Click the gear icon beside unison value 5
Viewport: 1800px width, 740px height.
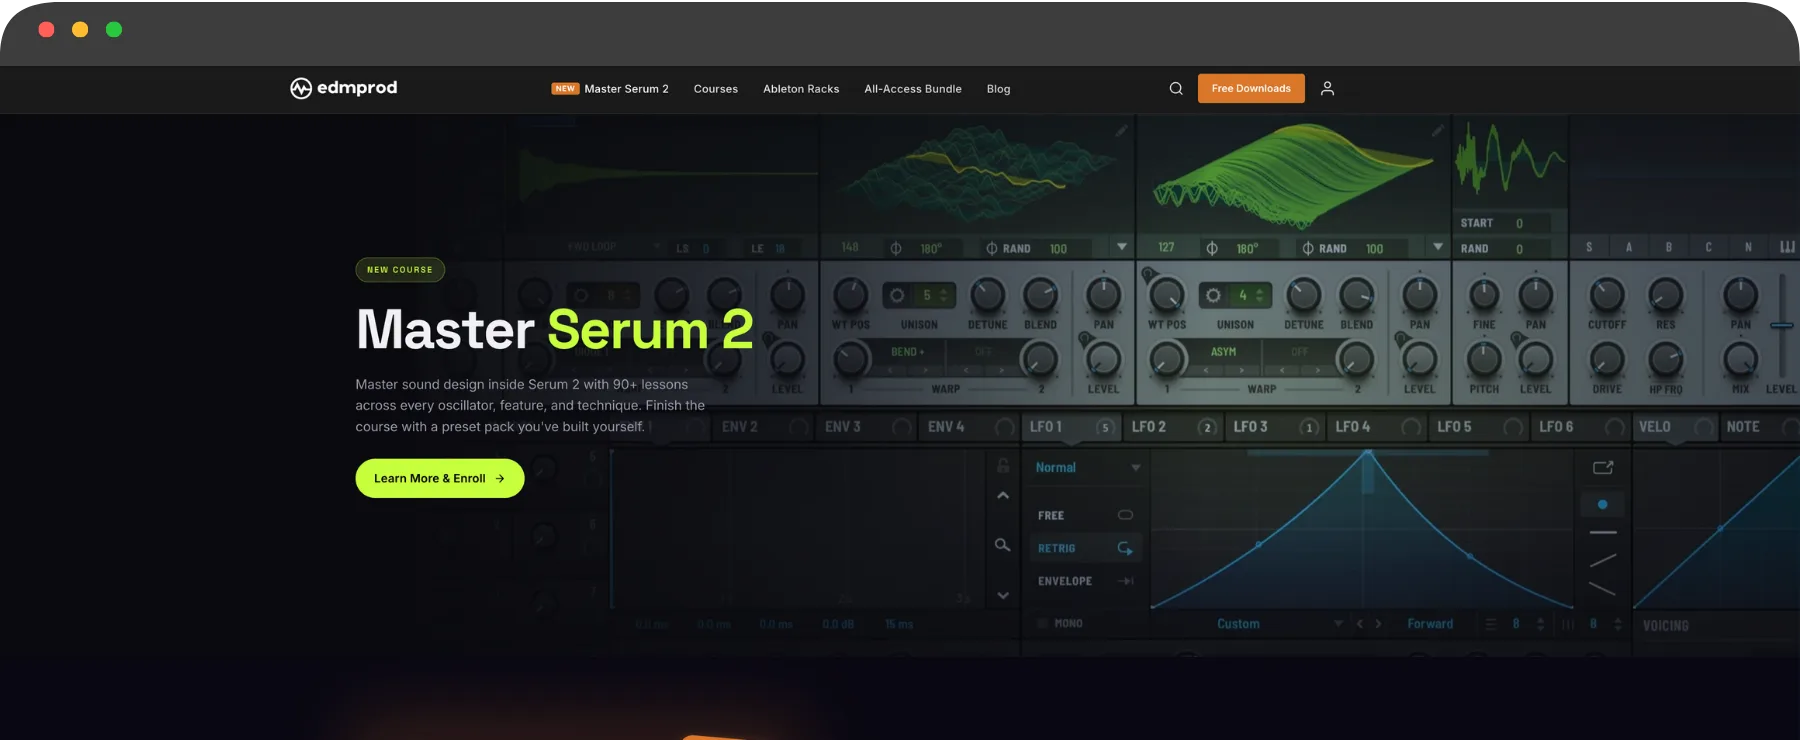pos(897,295)
